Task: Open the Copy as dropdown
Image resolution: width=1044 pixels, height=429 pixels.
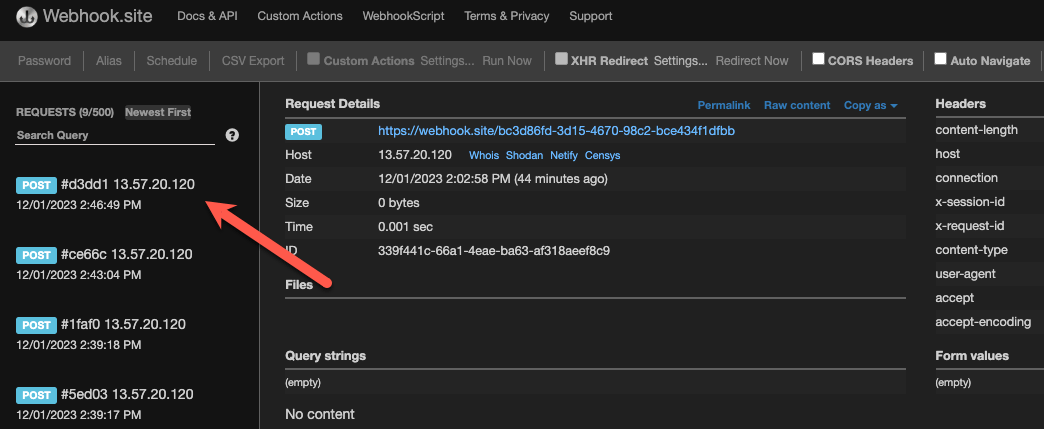Action: pos(870,105)
